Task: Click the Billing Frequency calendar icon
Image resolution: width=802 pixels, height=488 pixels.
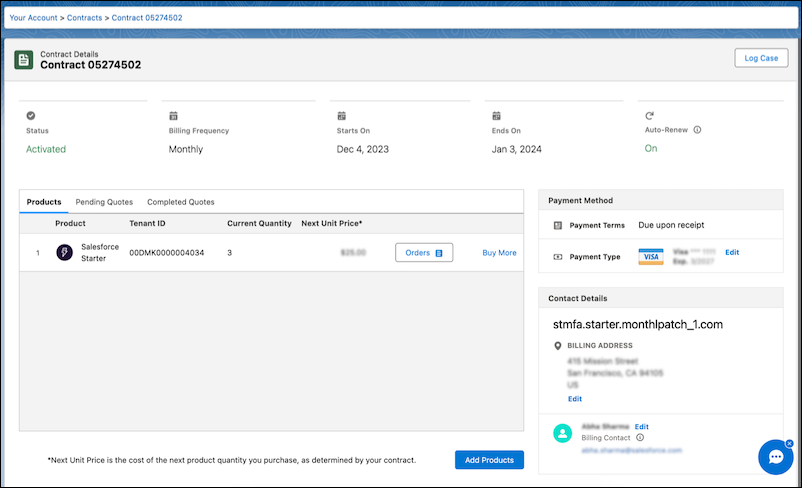Action: pos(173,116)
